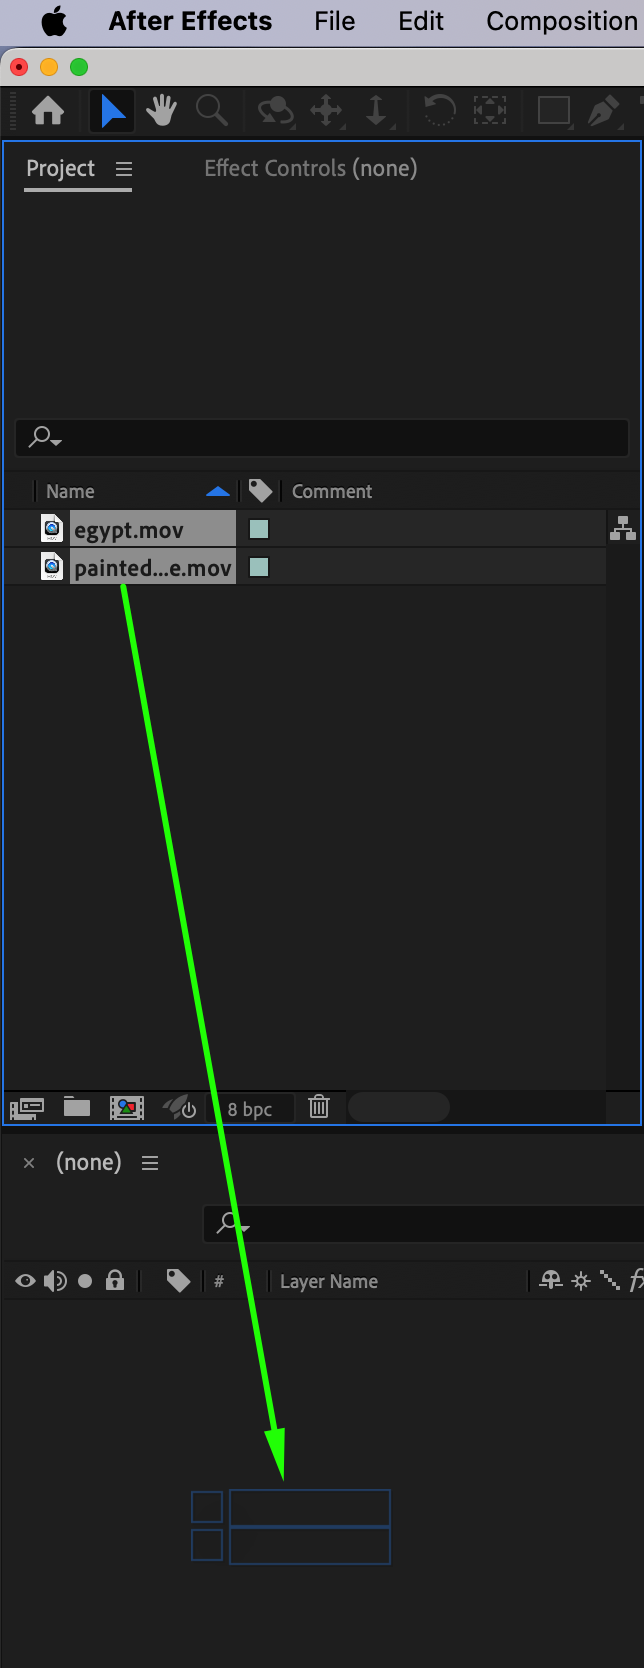Switch to Effect Controls (none) tab
The height and width of the screenshot is (1668, 644).
[311, 168]
